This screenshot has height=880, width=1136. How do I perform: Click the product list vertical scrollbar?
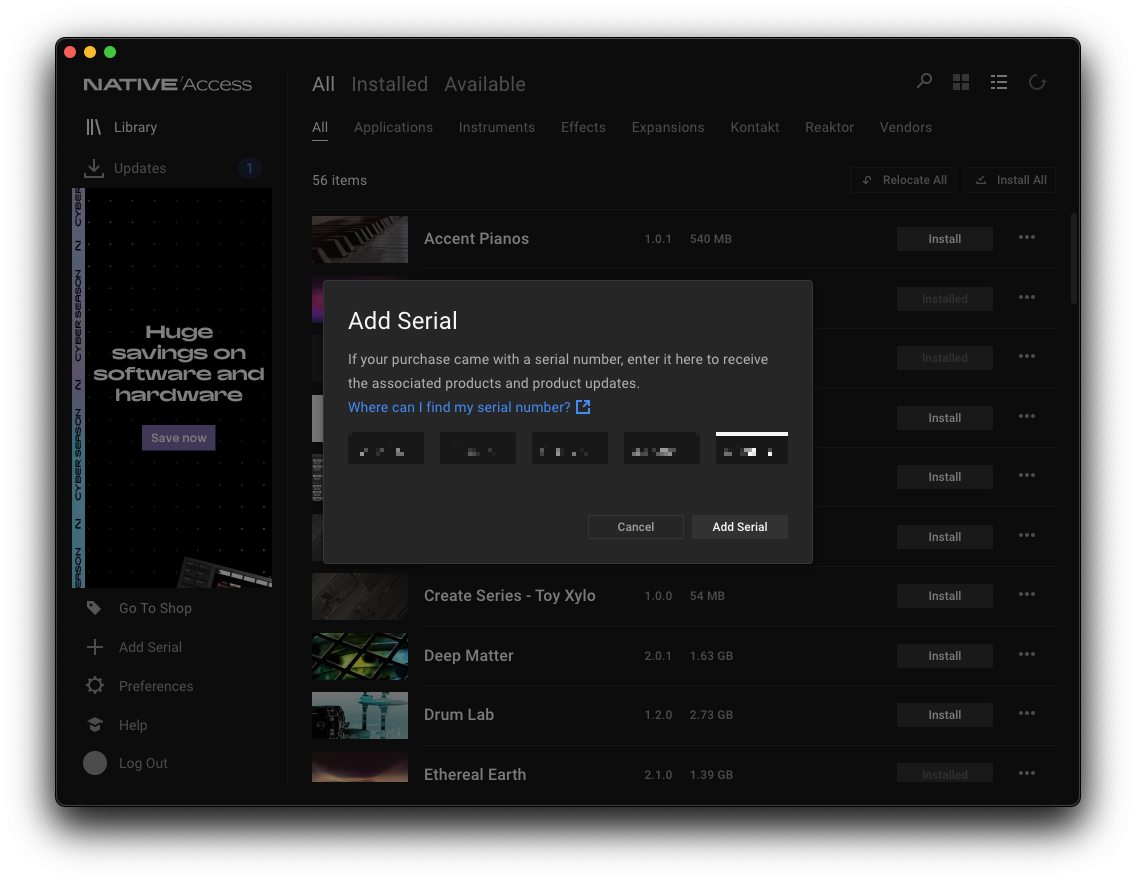click(x=1074, y=259)
